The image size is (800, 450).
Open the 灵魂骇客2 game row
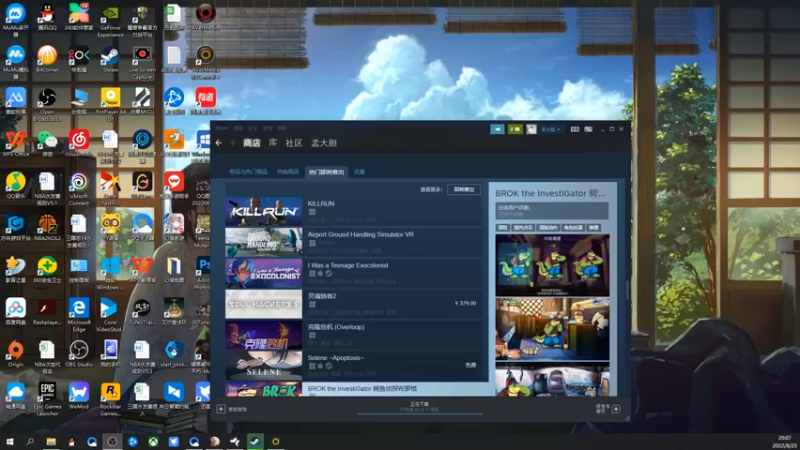coord(353,304)
